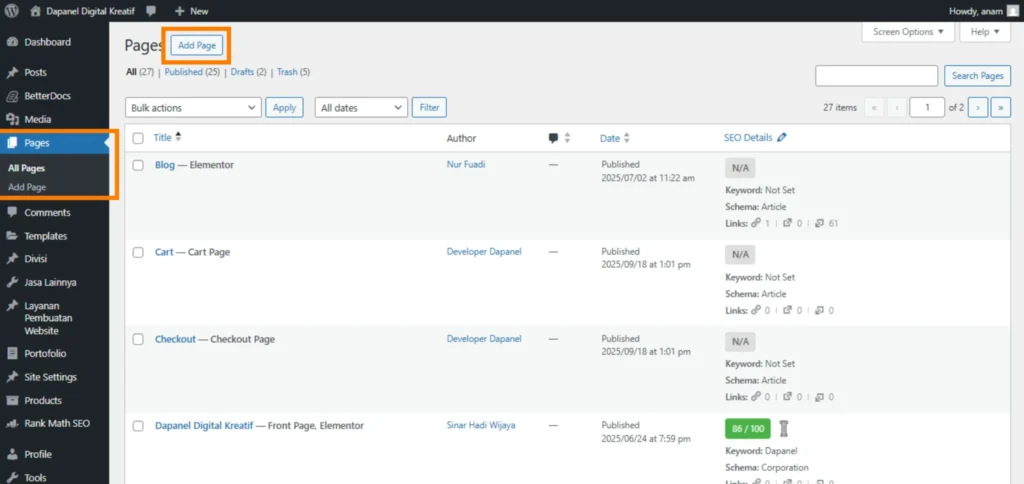Viewport: 1024px width, 484px height.
Task: Click the comments column bubble icon
Action: point(554,138)
